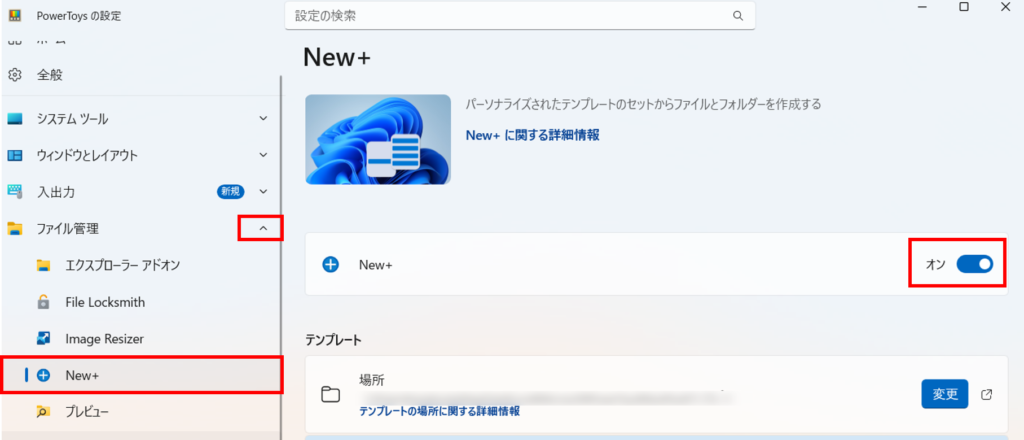Click the 場所 label text
Image resolution: width=1024 pixels, height=440 pixels.
coord(371,380)
